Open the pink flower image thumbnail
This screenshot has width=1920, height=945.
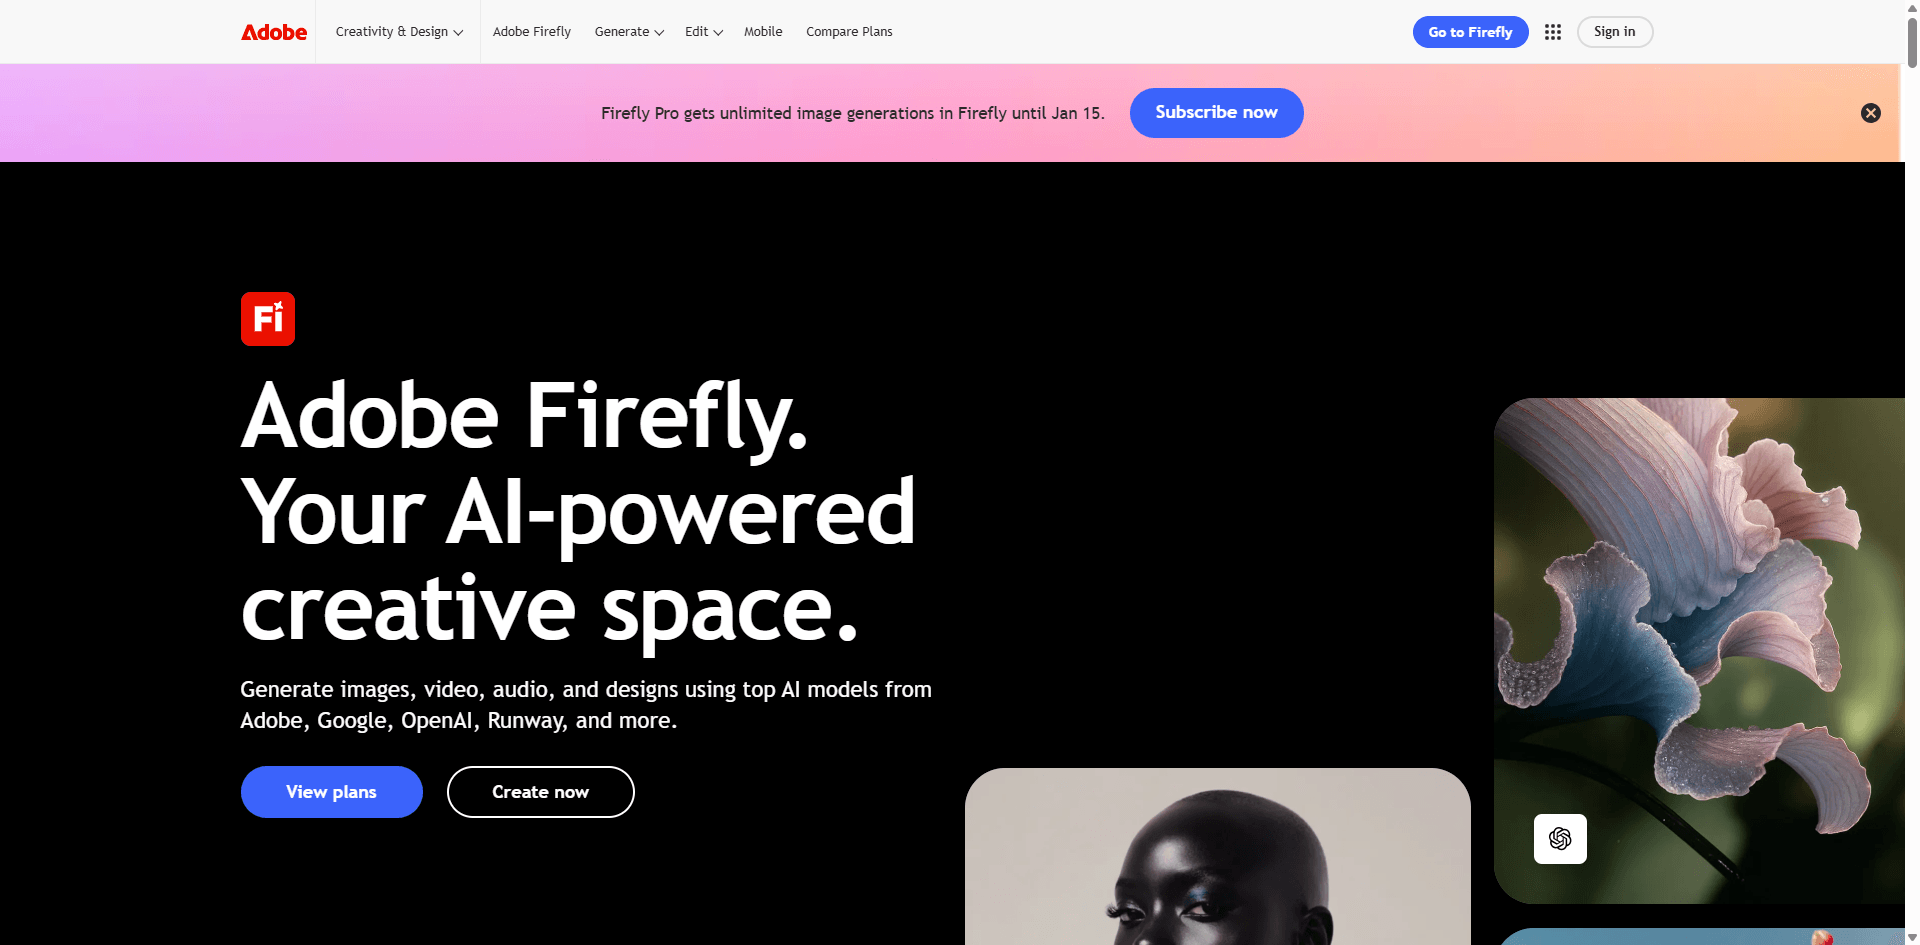1699,650
